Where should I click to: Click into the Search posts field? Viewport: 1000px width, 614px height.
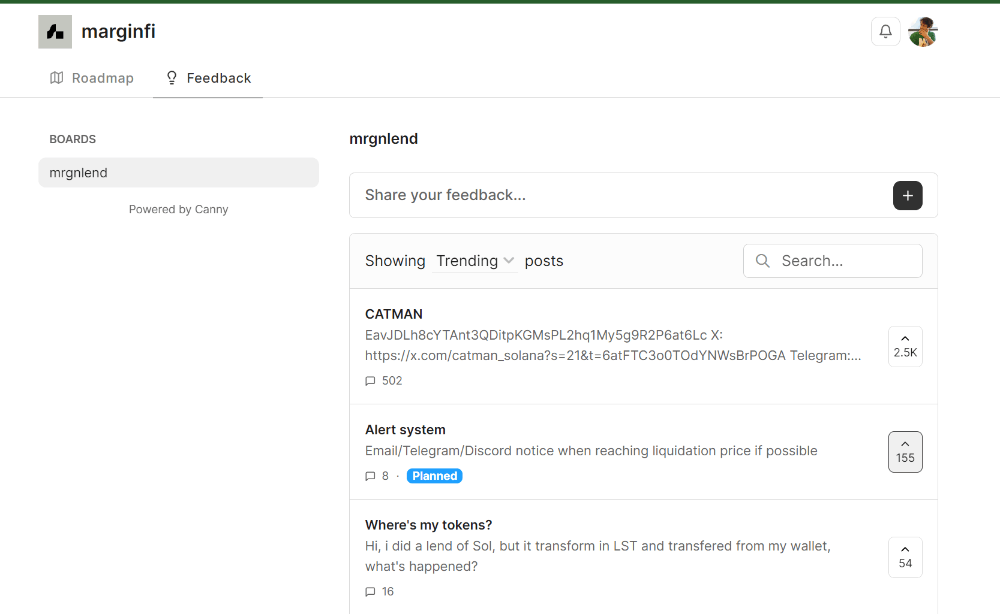[833, 261]
